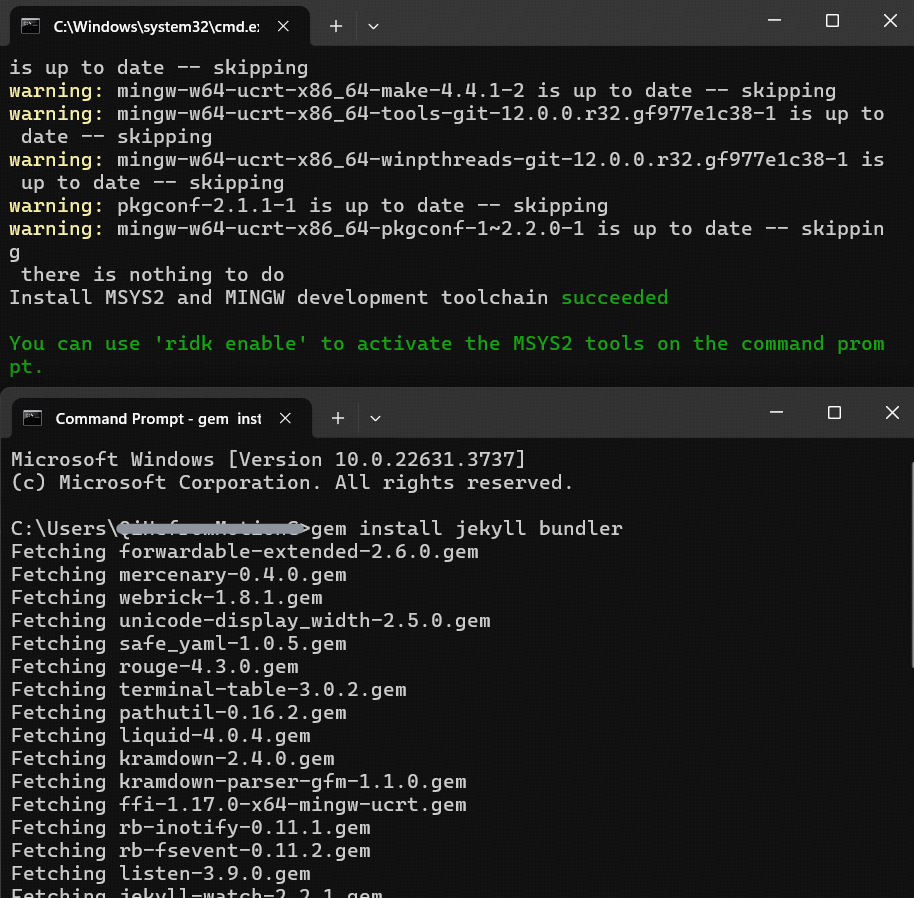Close the Command Prompt gem install window

coord(892,413)
